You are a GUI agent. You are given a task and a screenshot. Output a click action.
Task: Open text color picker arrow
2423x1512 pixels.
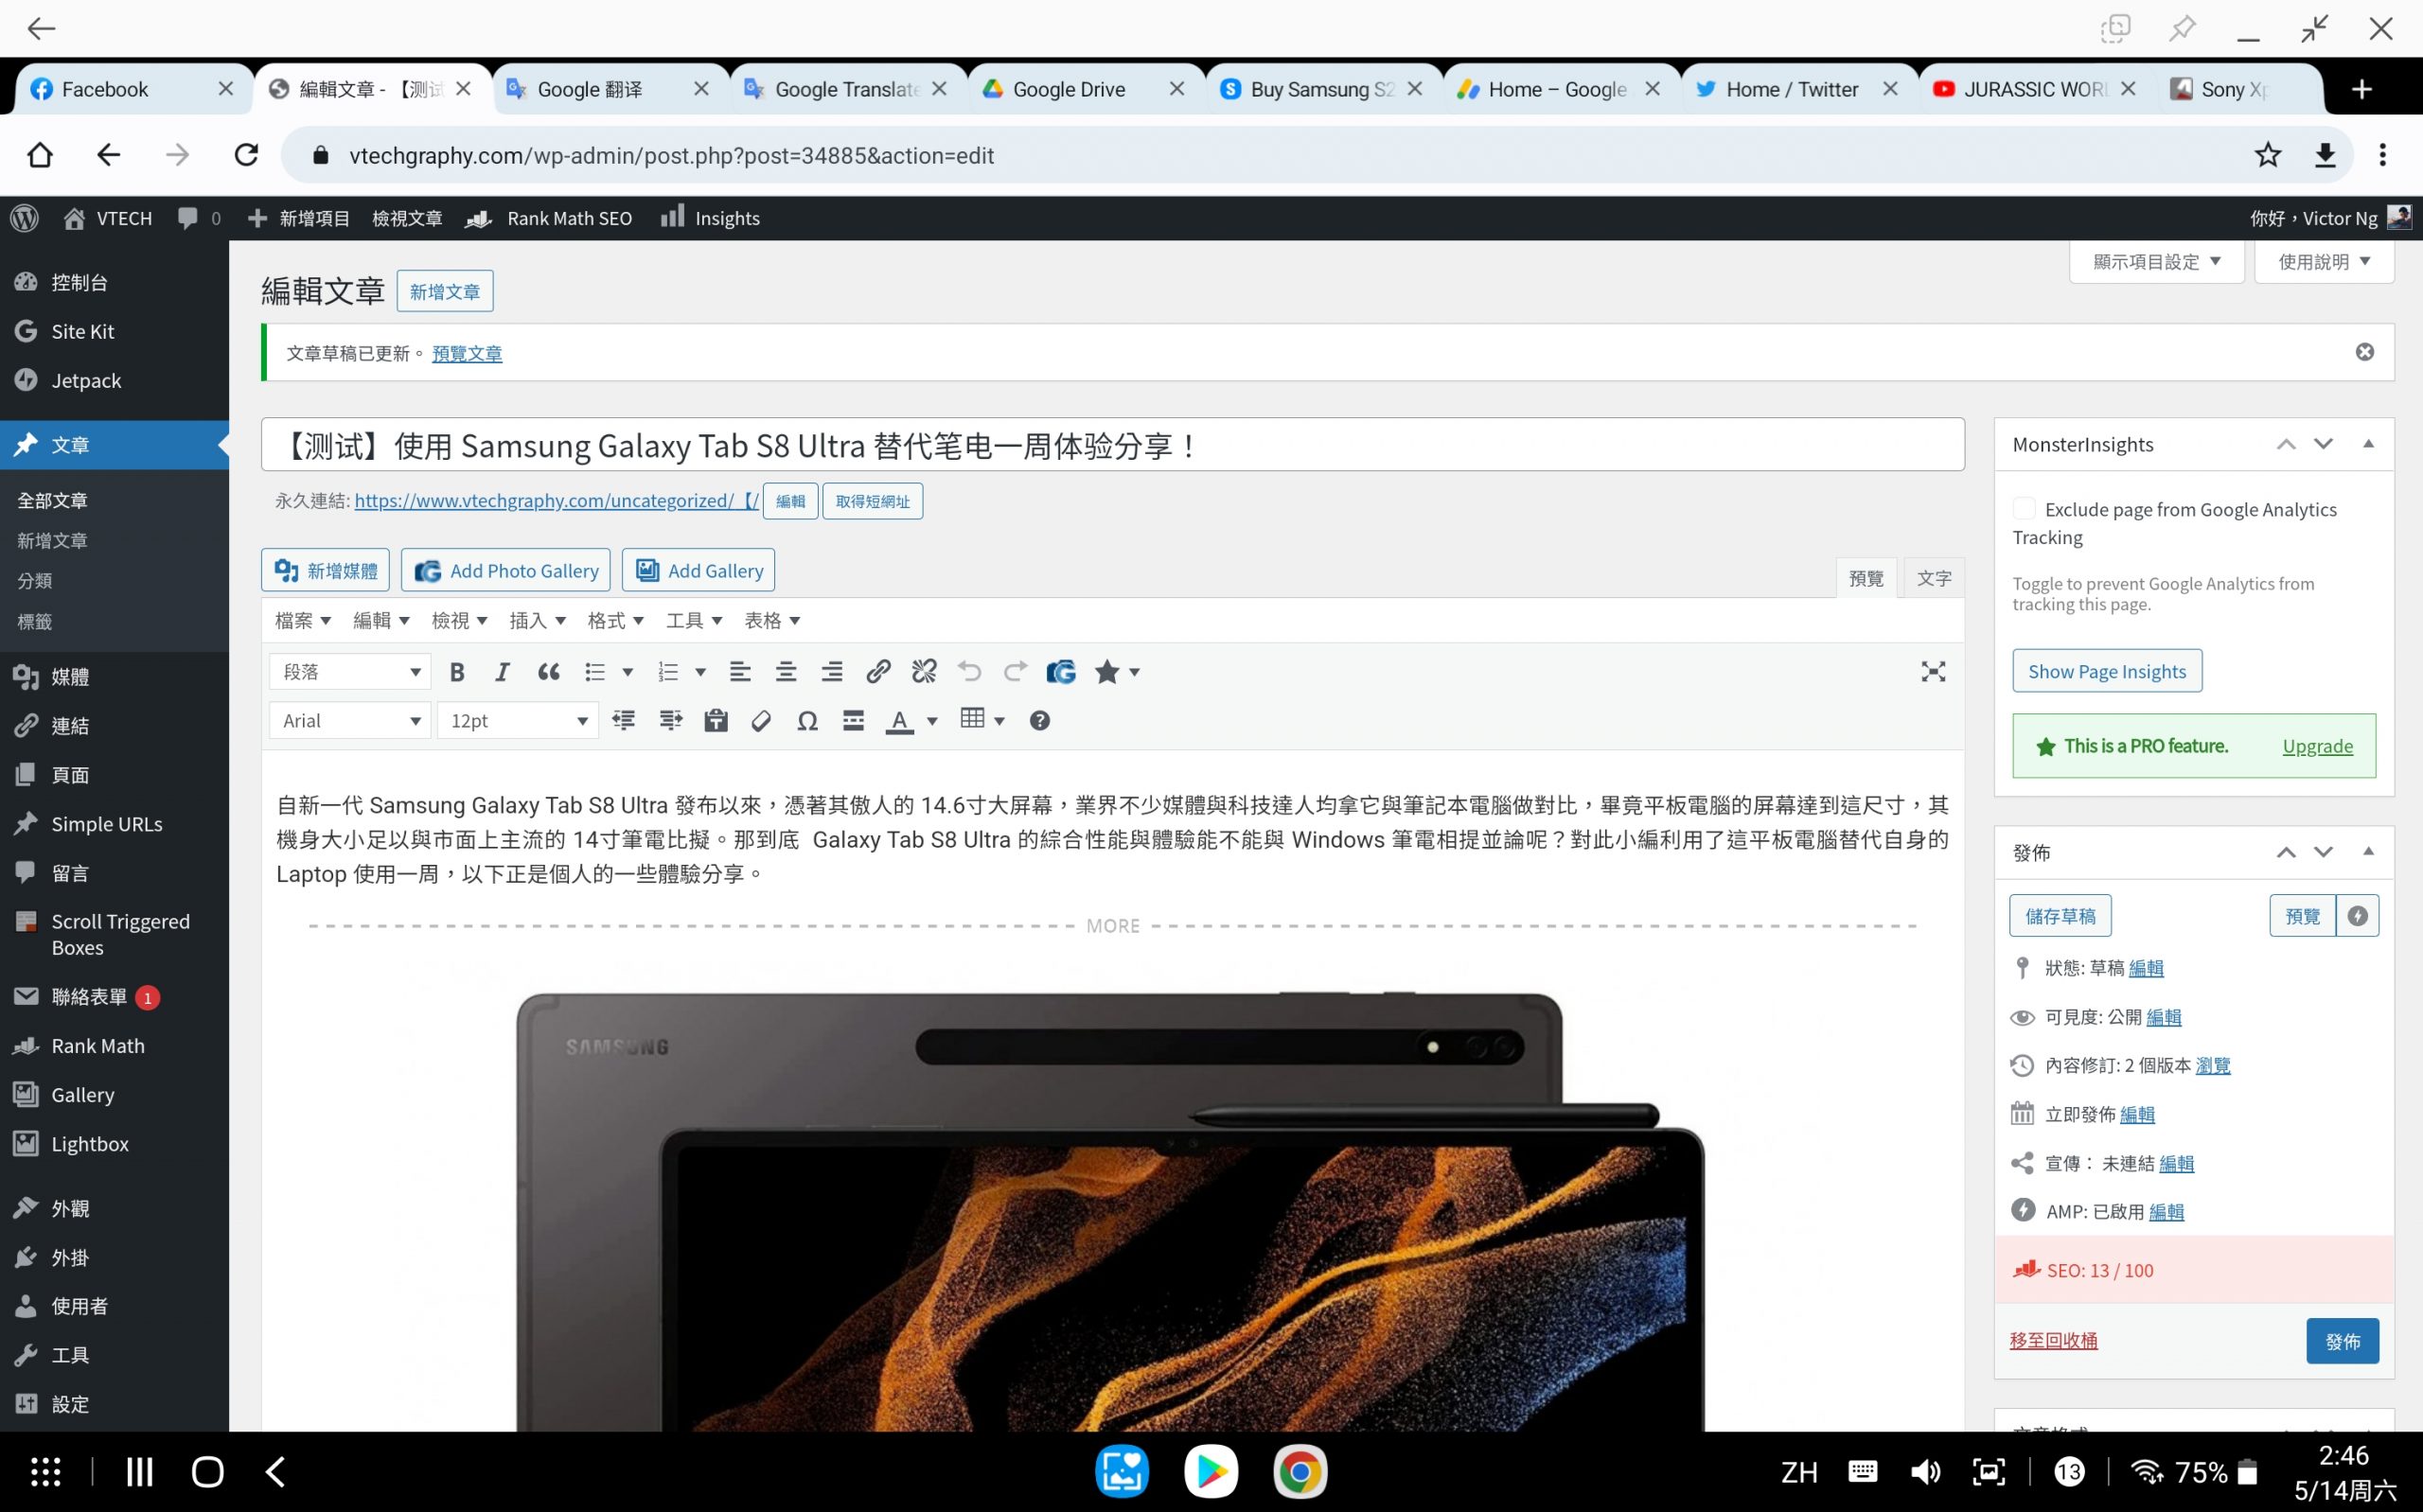point(932,721)
